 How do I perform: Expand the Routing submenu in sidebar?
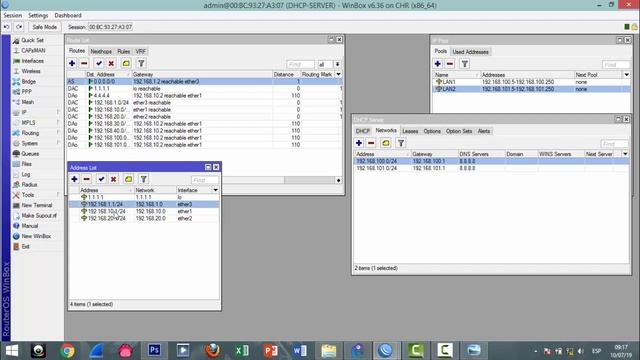(x=30, y=133)
